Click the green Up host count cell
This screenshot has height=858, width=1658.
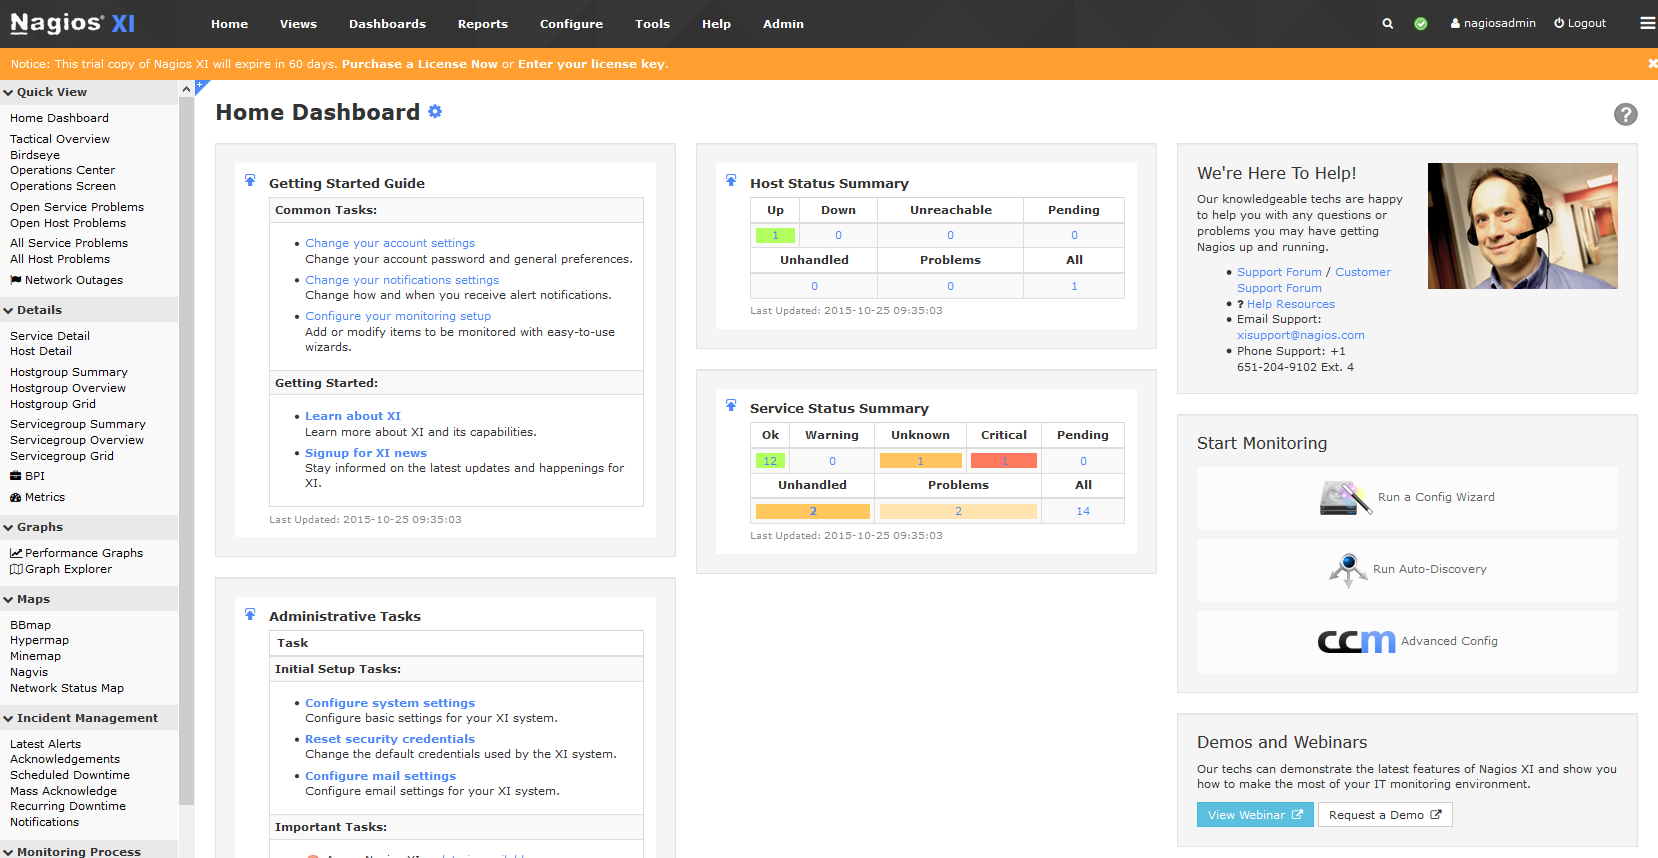(775, 235)
